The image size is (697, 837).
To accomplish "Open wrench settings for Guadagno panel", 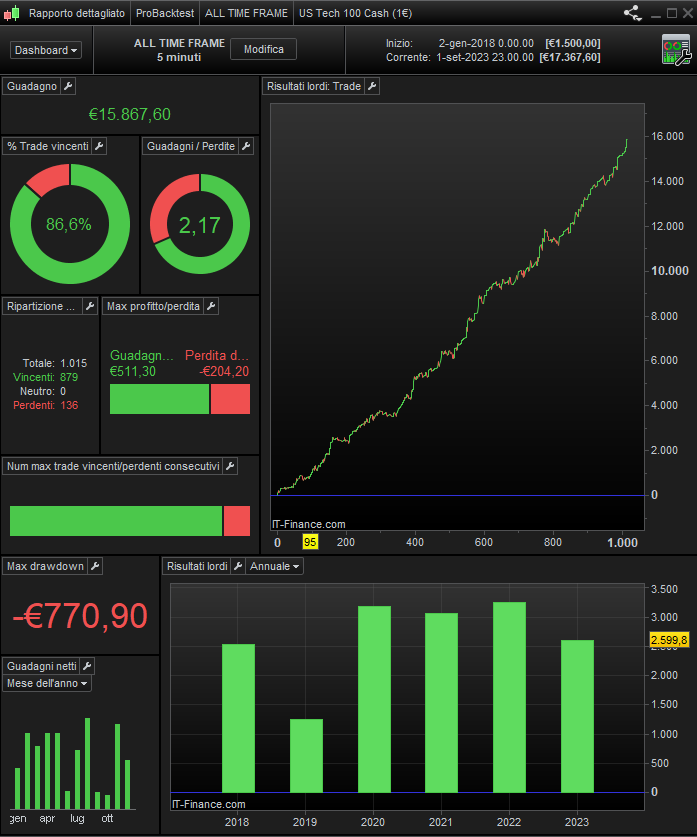I will click(68, 86).
